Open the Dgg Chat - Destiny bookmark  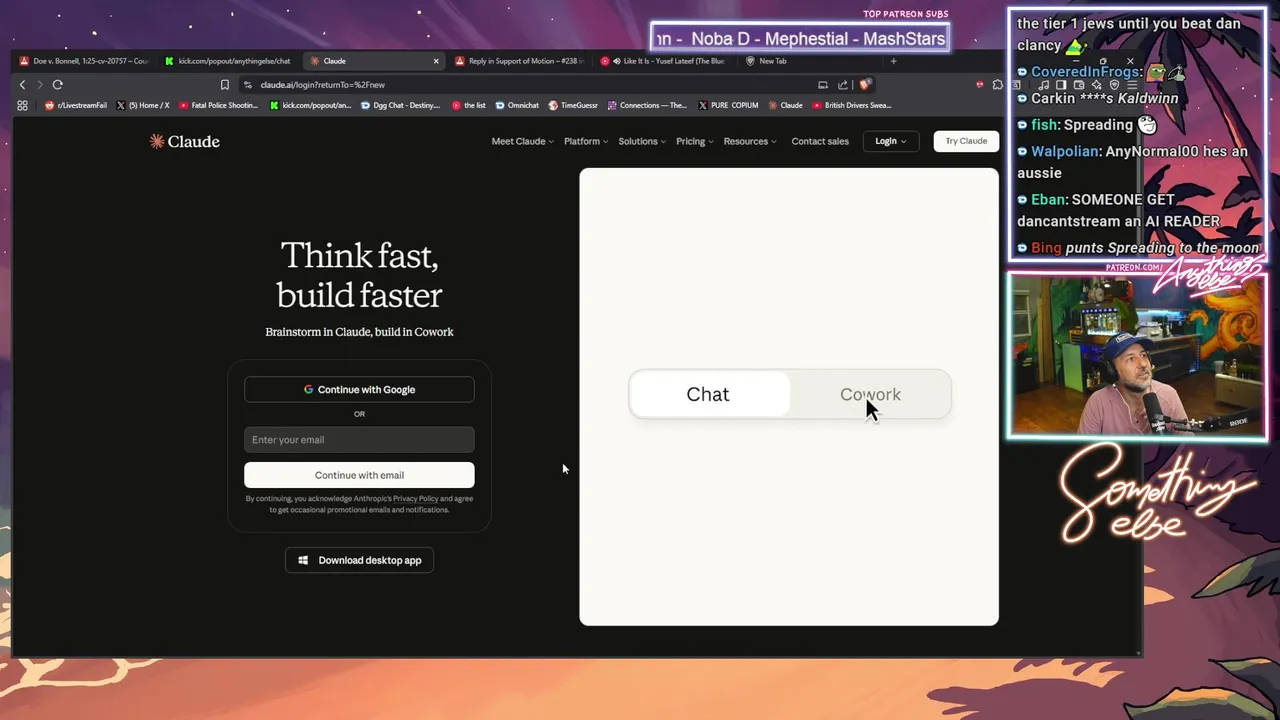[x=400, y=105]
